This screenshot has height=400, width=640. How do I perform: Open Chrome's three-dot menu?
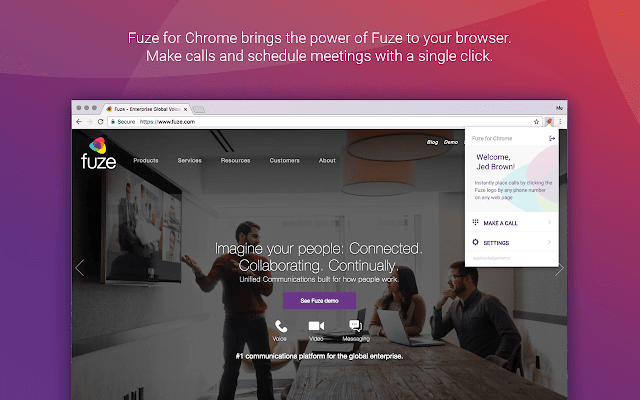pos(560,122)
